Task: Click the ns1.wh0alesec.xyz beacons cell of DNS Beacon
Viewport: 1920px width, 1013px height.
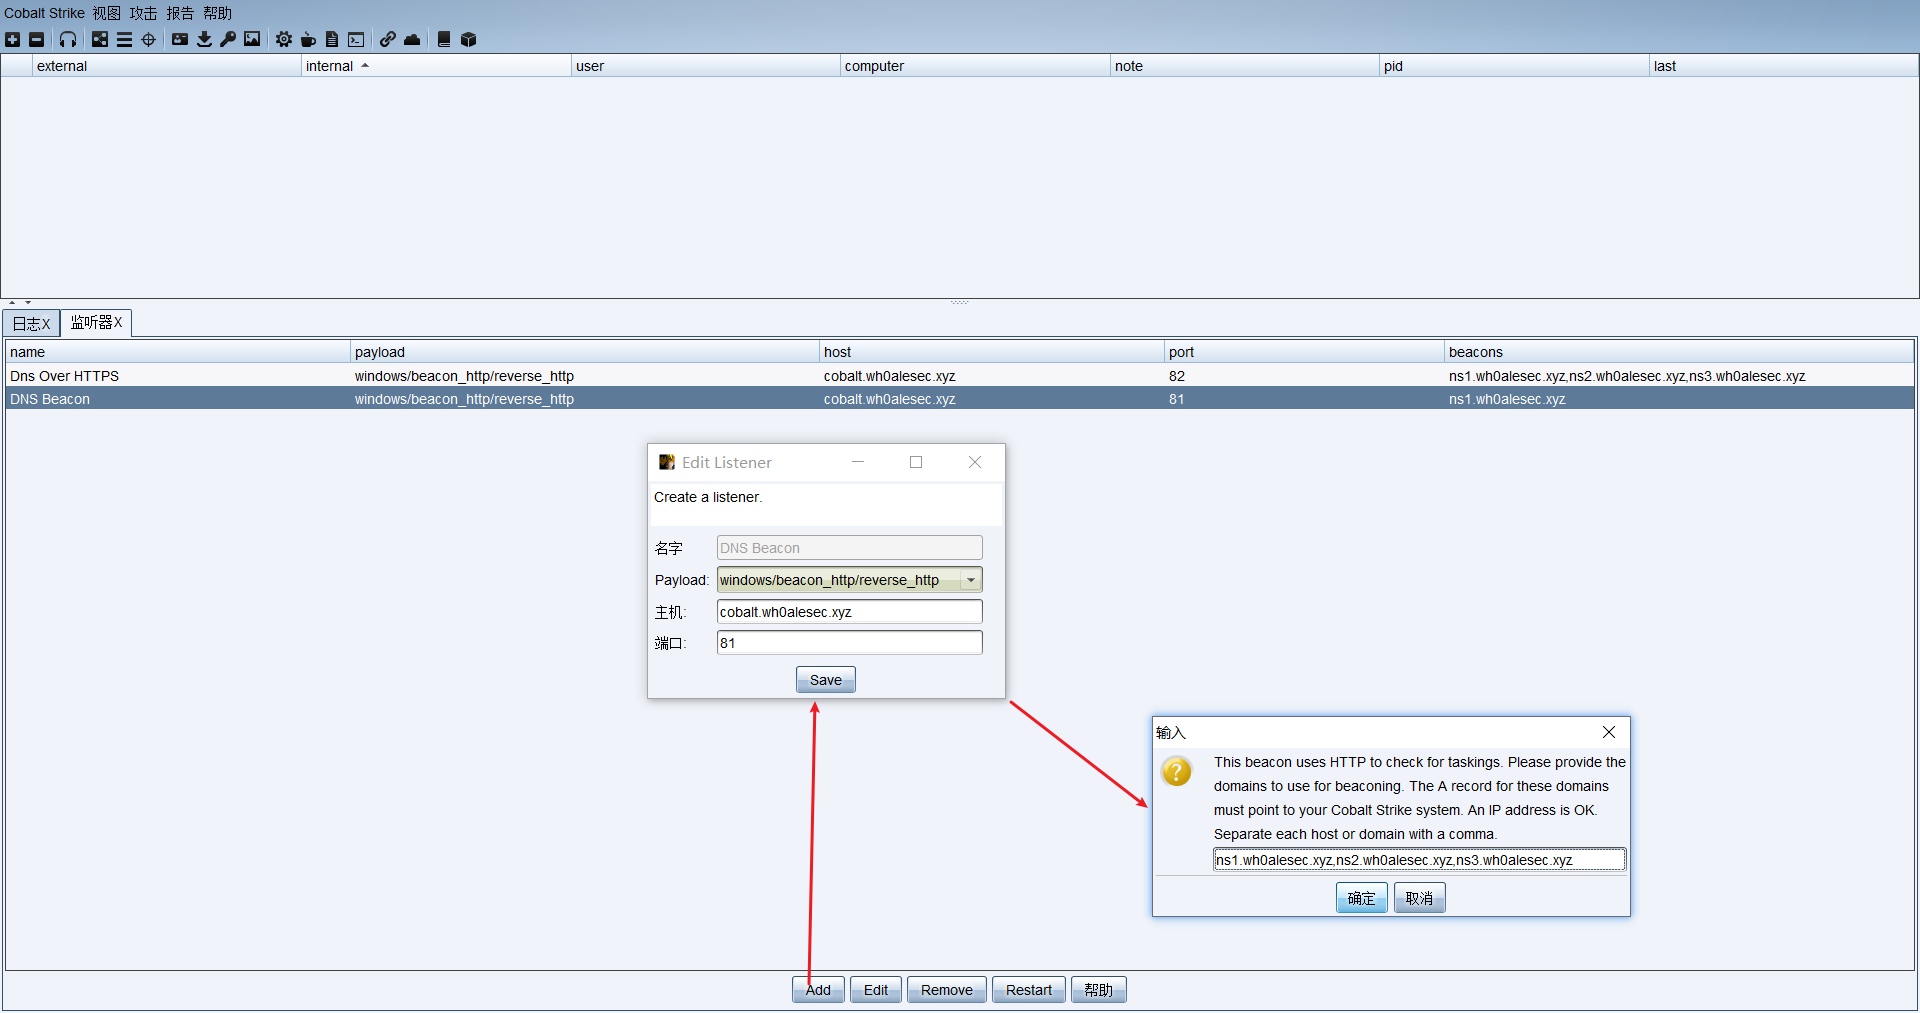Action: pyautogui.click(x=1679, y=399)
